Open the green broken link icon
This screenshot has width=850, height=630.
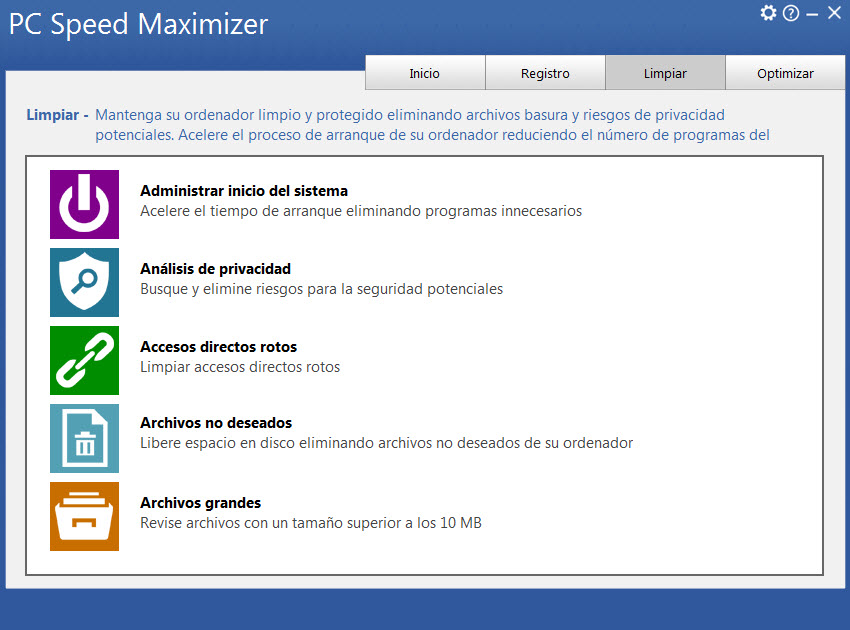point(84,361)
